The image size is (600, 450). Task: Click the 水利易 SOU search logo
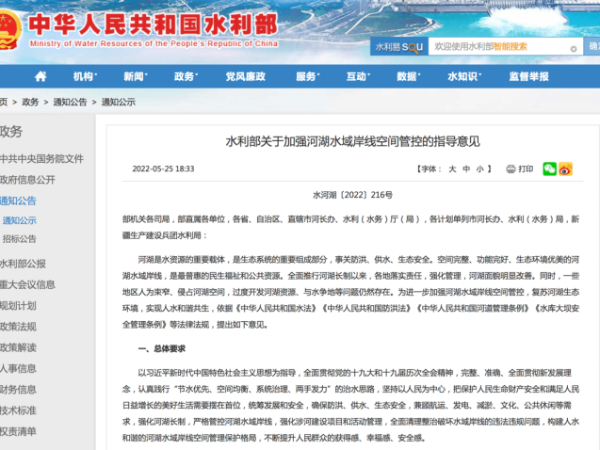[399, 47]
